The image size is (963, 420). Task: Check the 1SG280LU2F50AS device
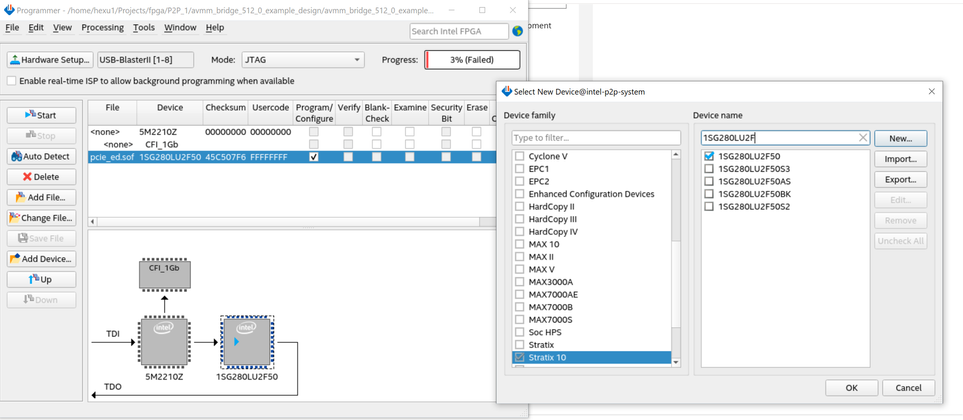tap(709, 181)
